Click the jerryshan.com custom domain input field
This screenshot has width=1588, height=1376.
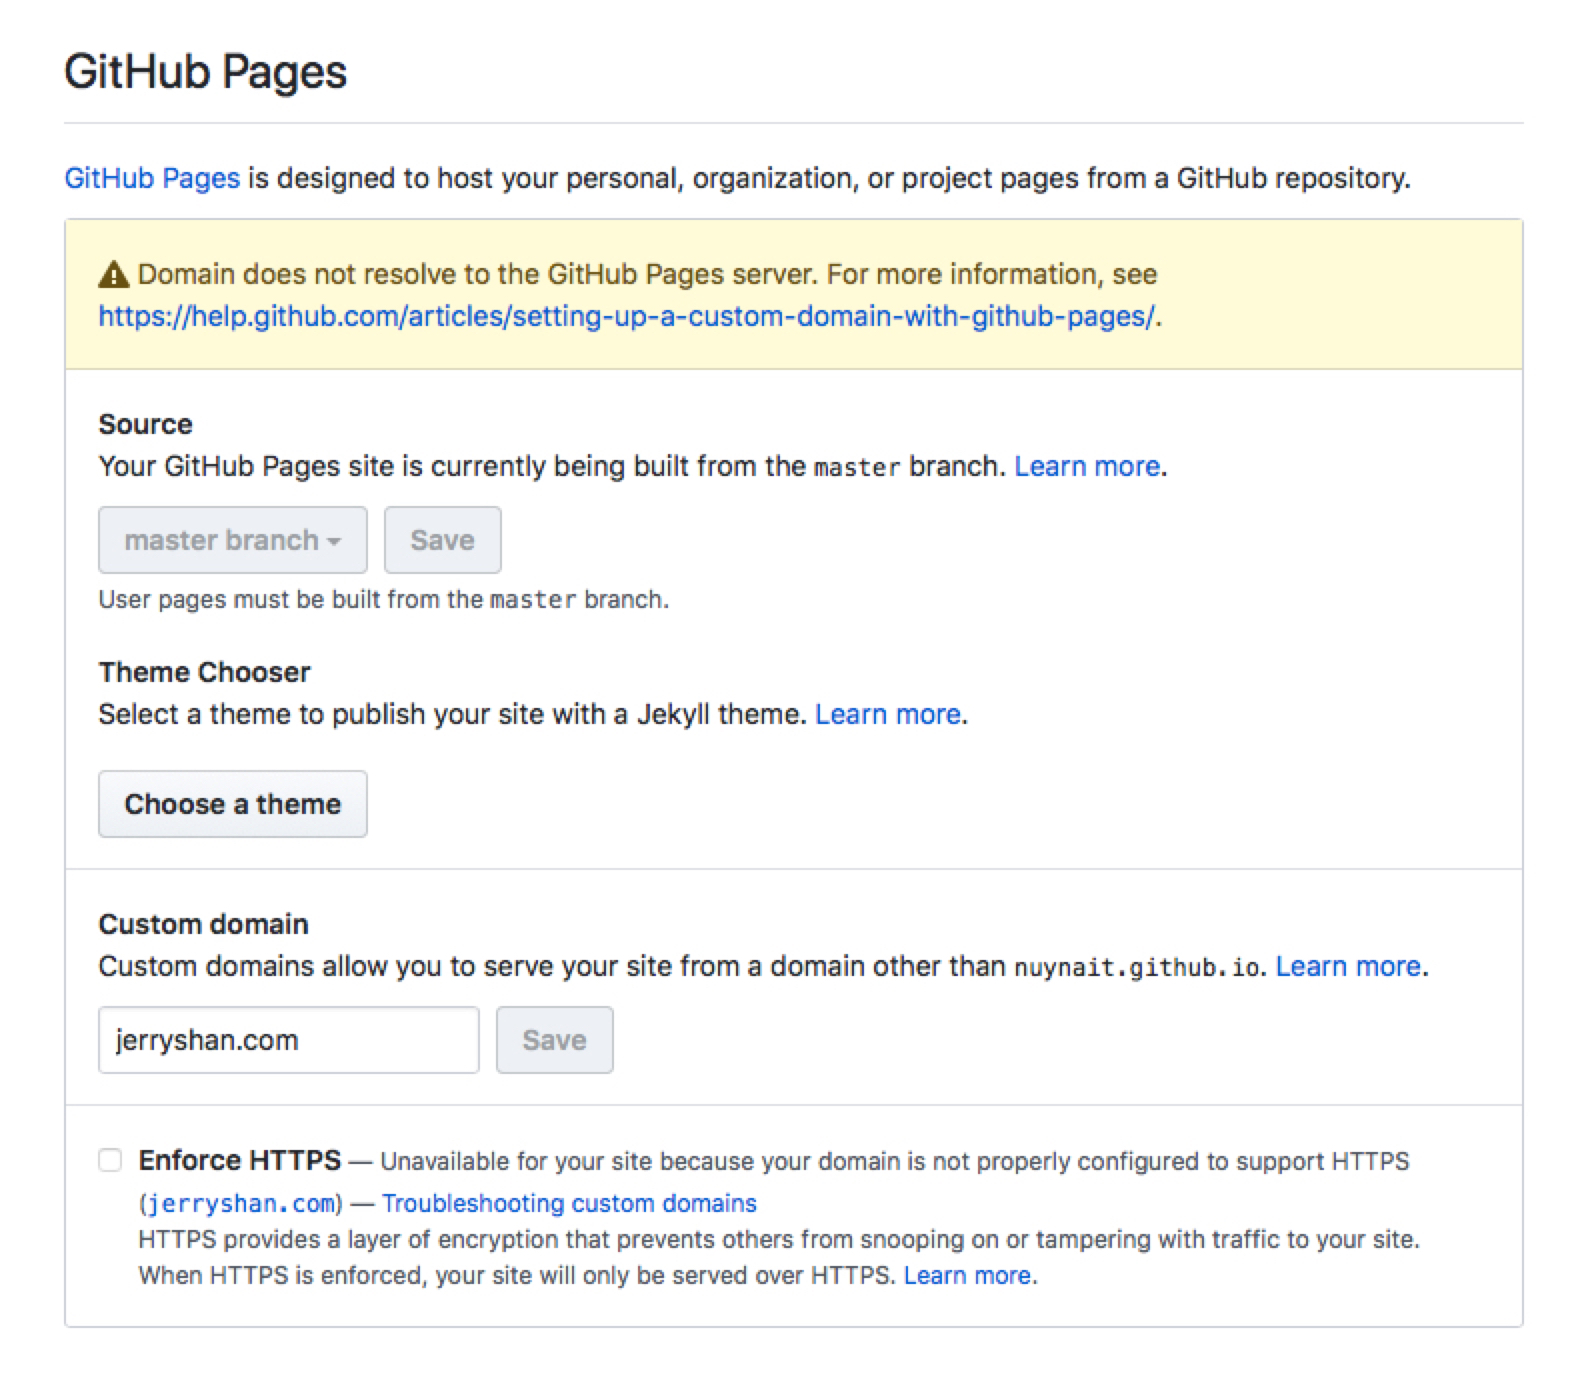point(288,1040)
